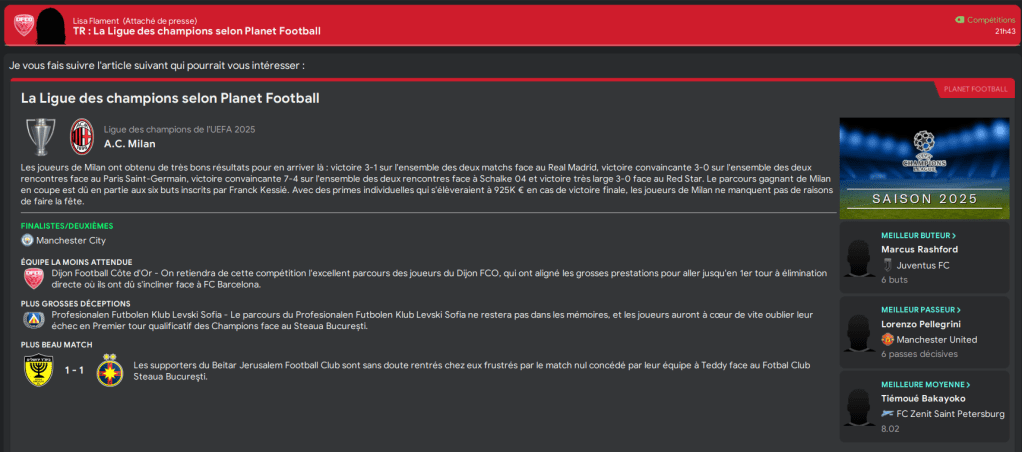
Task: Open the Compétitions category tag
Action: coord(989,19)
